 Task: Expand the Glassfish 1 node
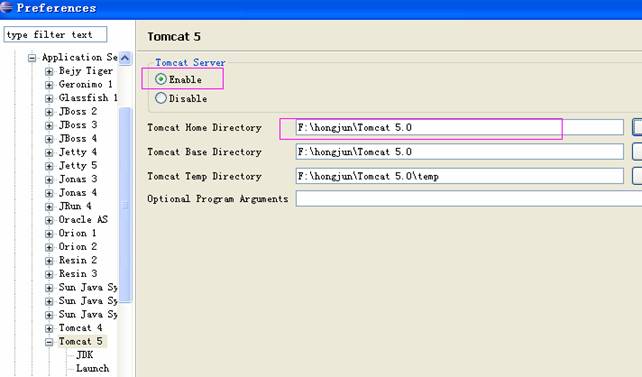click(49, 98)
